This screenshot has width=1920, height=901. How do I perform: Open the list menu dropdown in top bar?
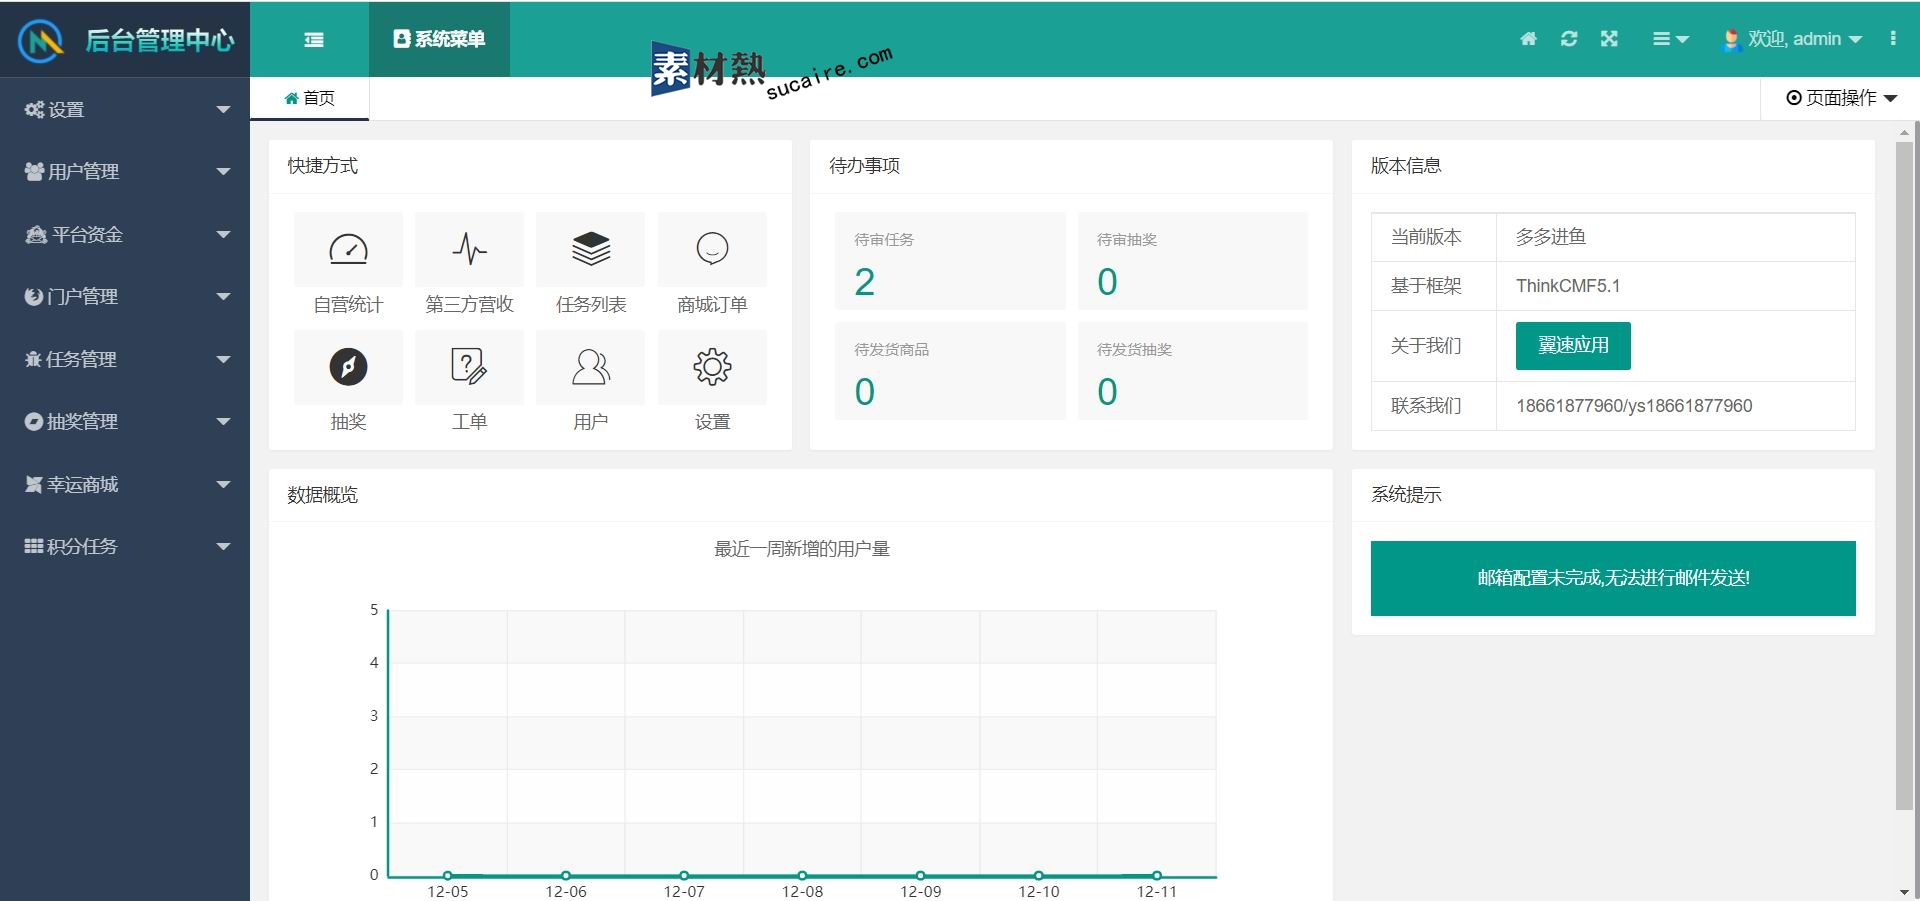pyautogui.click(x=1670, y=39)
